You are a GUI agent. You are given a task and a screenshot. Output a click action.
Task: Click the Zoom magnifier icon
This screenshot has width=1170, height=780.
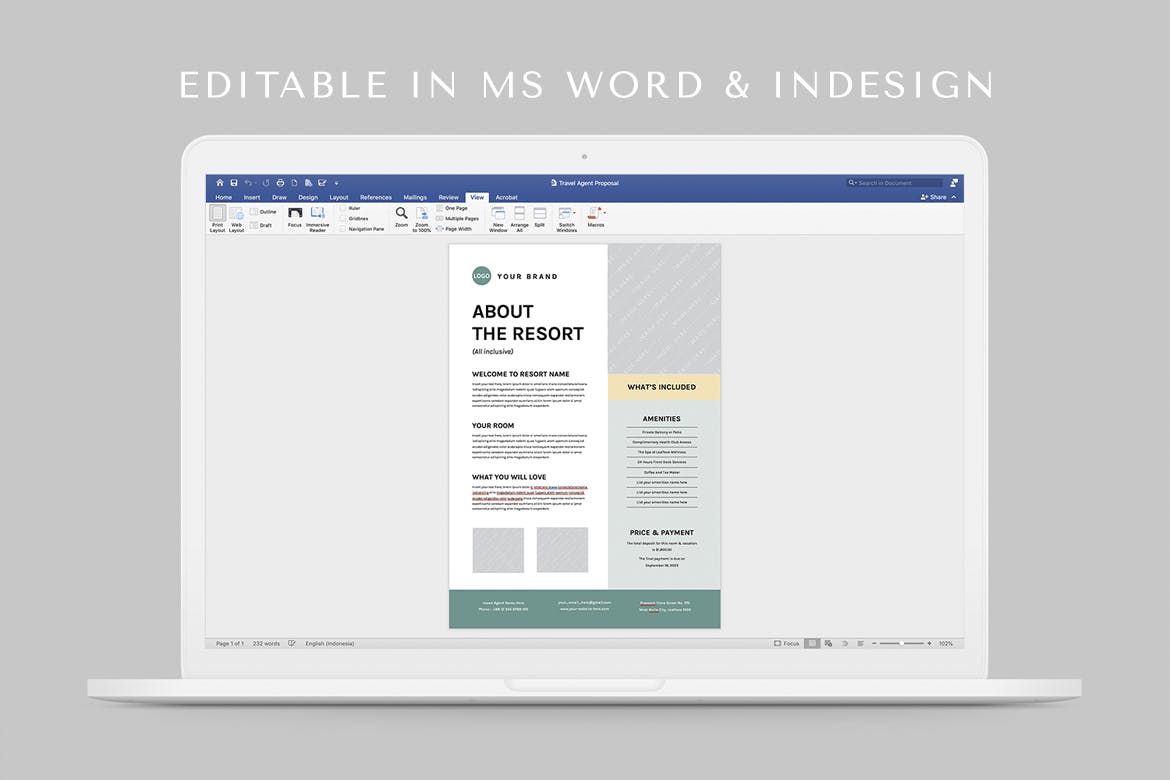[401, 213]
